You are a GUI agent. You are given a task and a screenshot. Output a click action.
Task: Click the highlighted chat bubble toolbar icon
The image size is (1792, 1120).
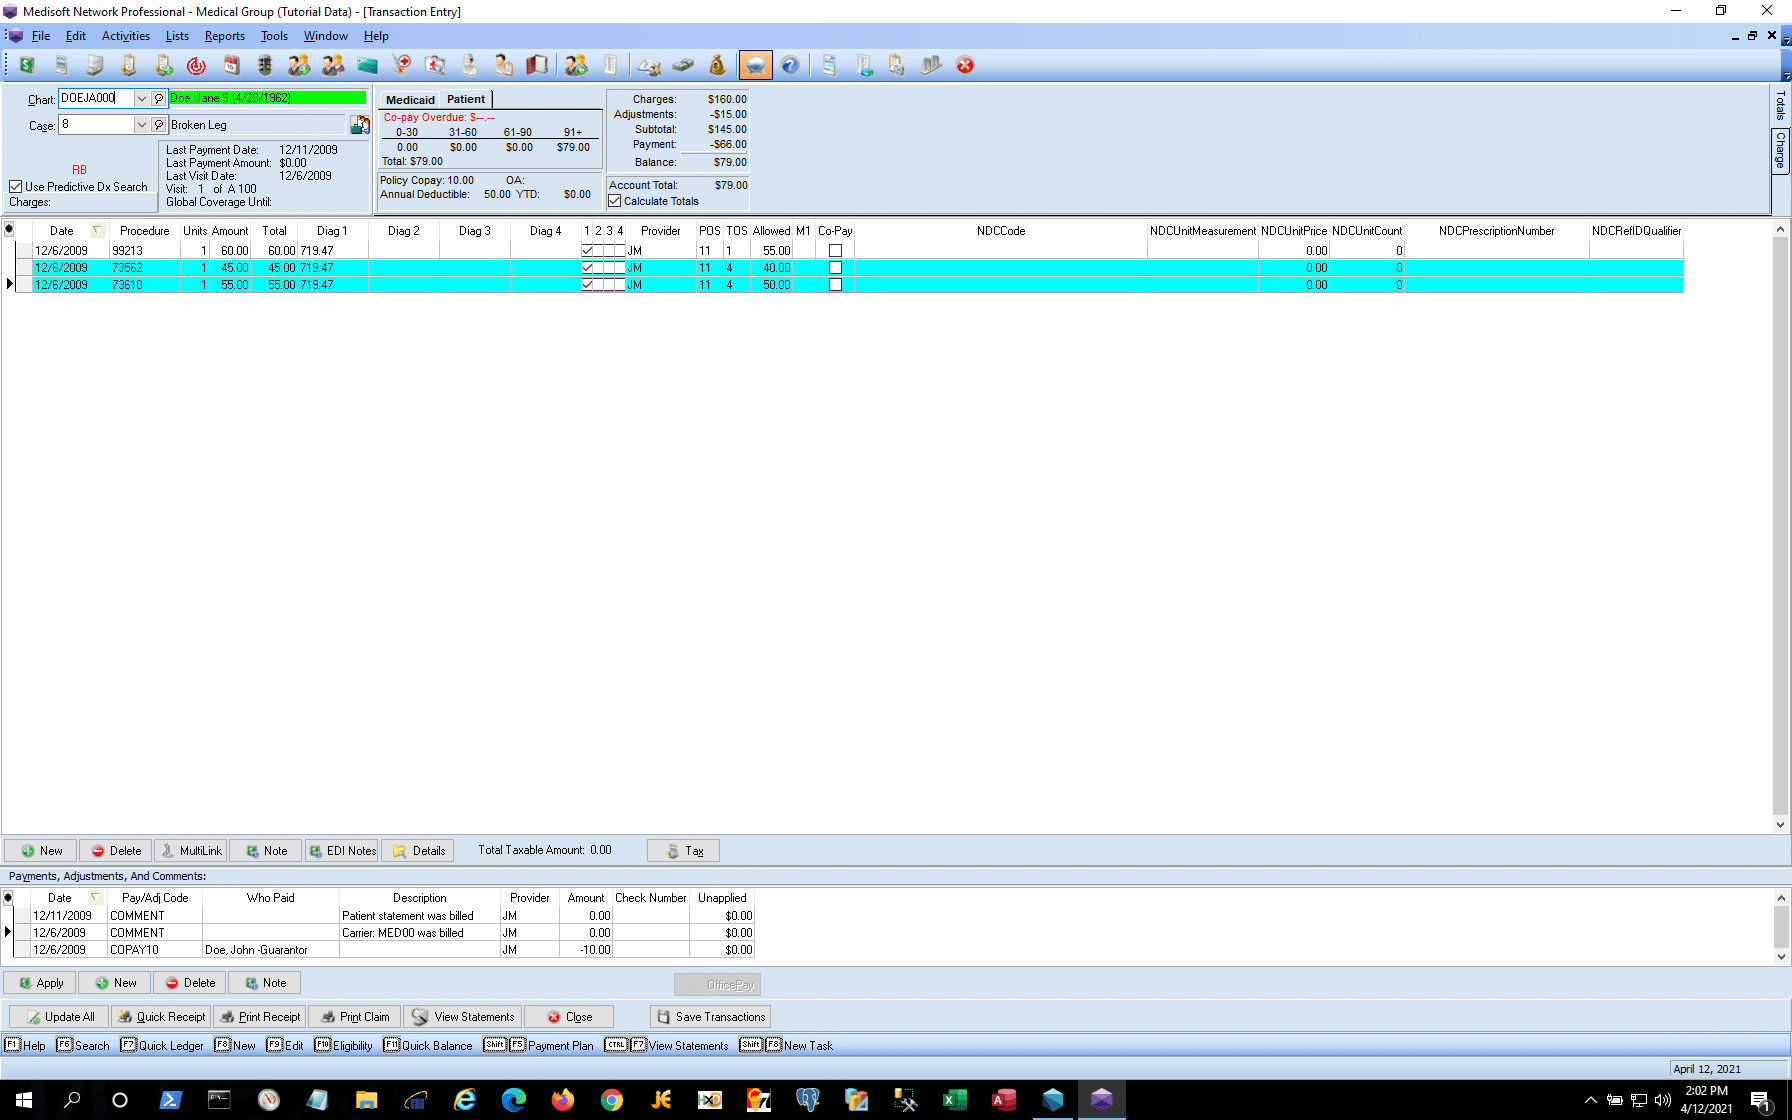pos(756,65)
